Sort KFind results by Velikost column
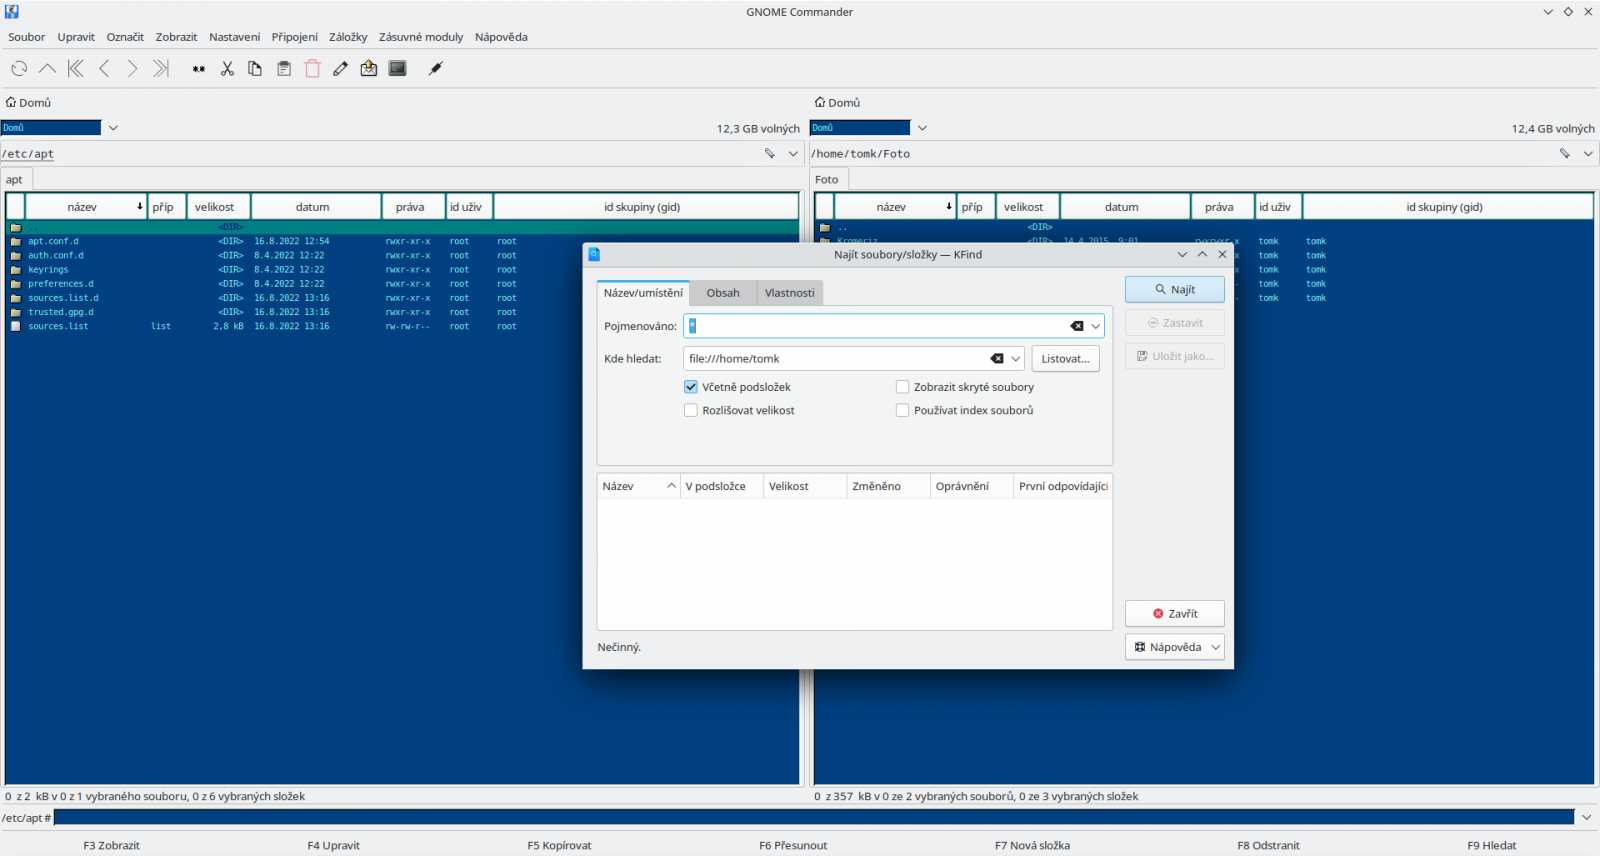Viewport: 1600px width, 856px height. point(804,486)
